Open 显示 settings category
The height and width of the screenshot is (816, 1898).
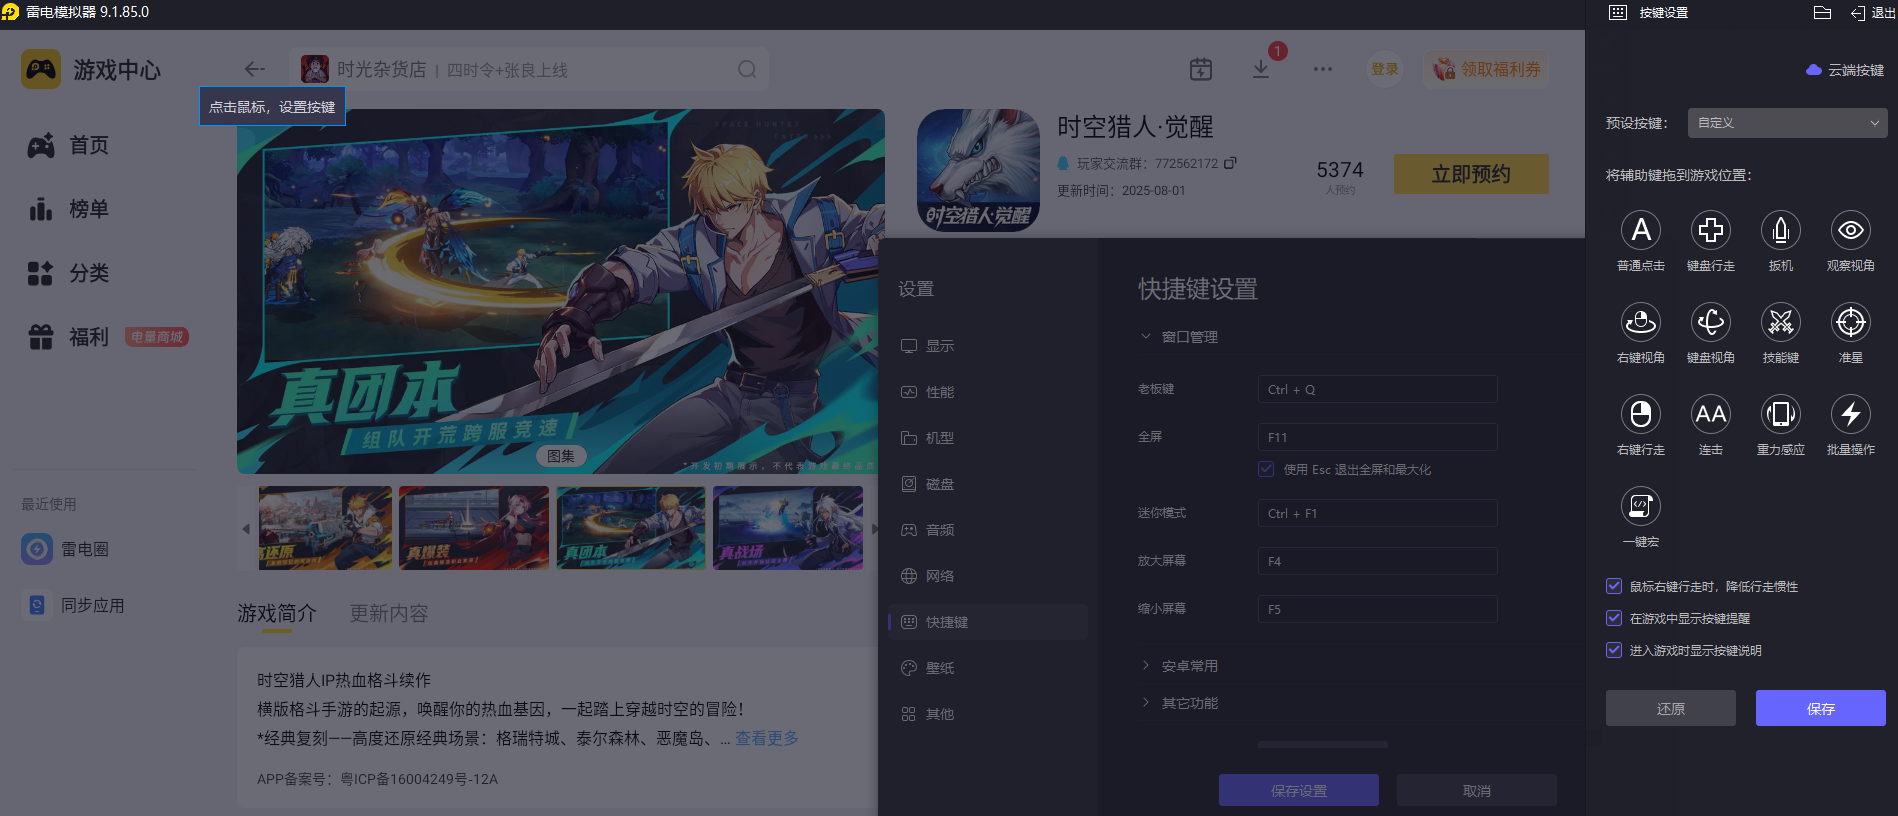[988, 346]
